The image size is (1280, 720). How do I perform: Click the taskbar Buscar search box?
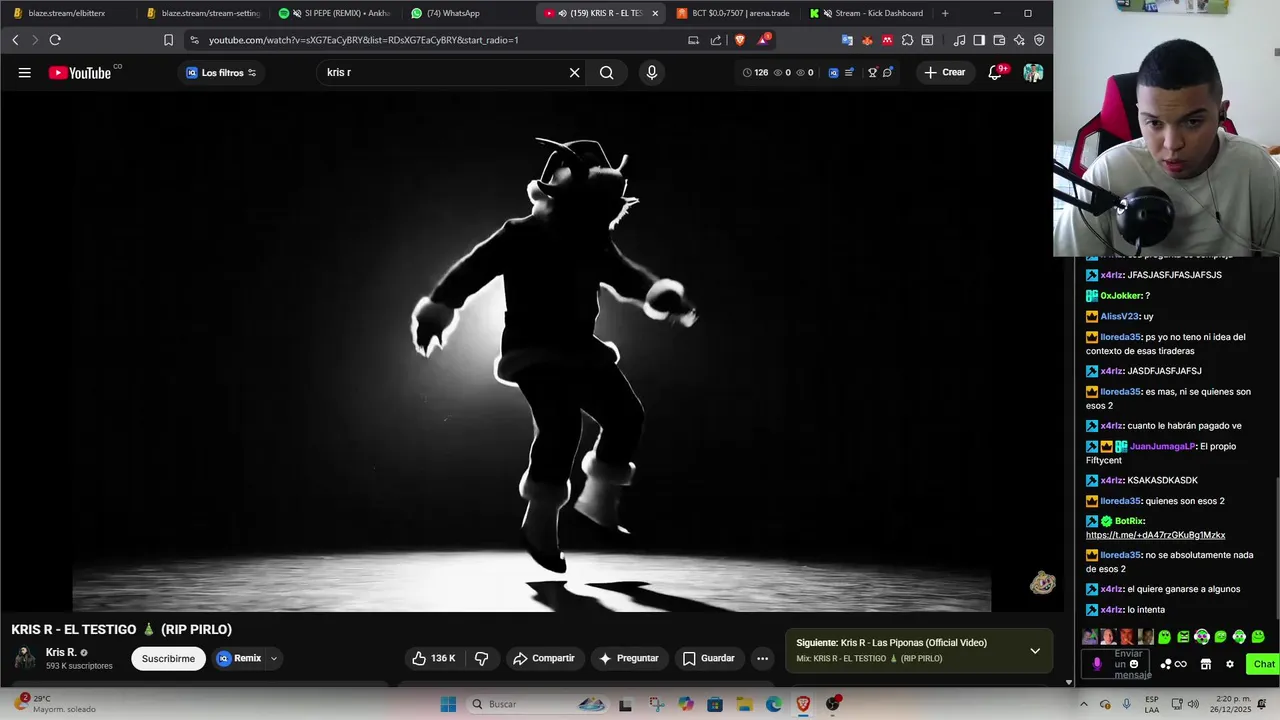coord(537,704)
